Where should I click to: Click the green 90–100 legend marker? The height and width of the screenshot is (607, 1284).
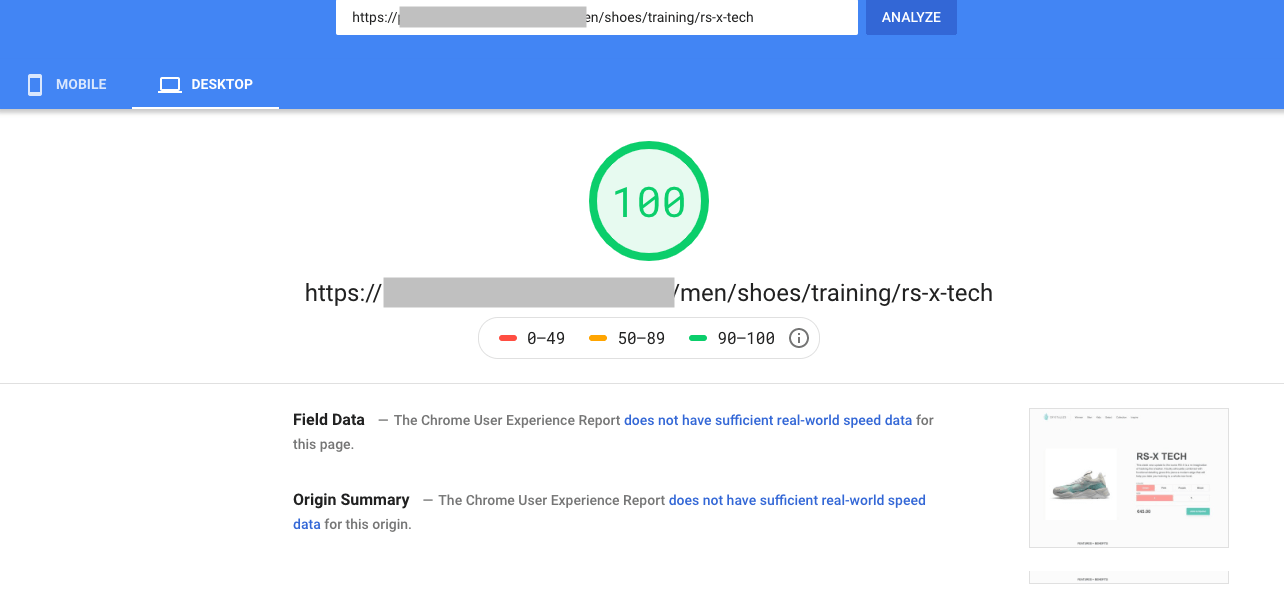tap(698, 338)
